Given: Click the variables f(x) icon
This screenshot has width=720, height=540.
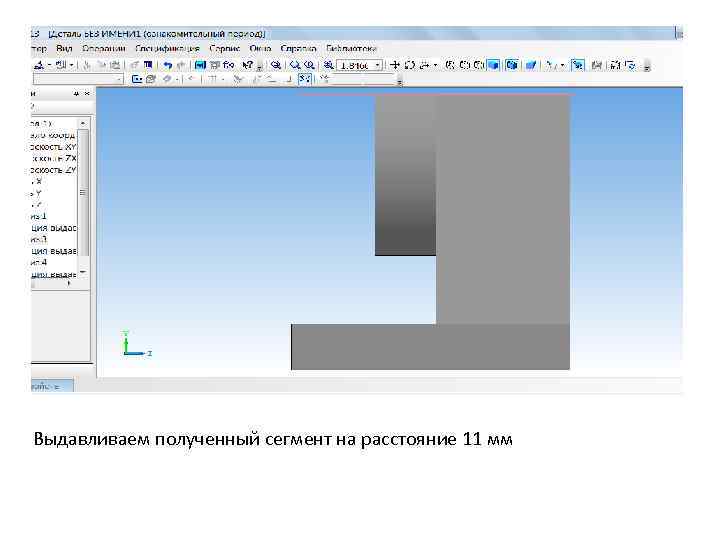Looking at the screenshot, I should point(229,65).
